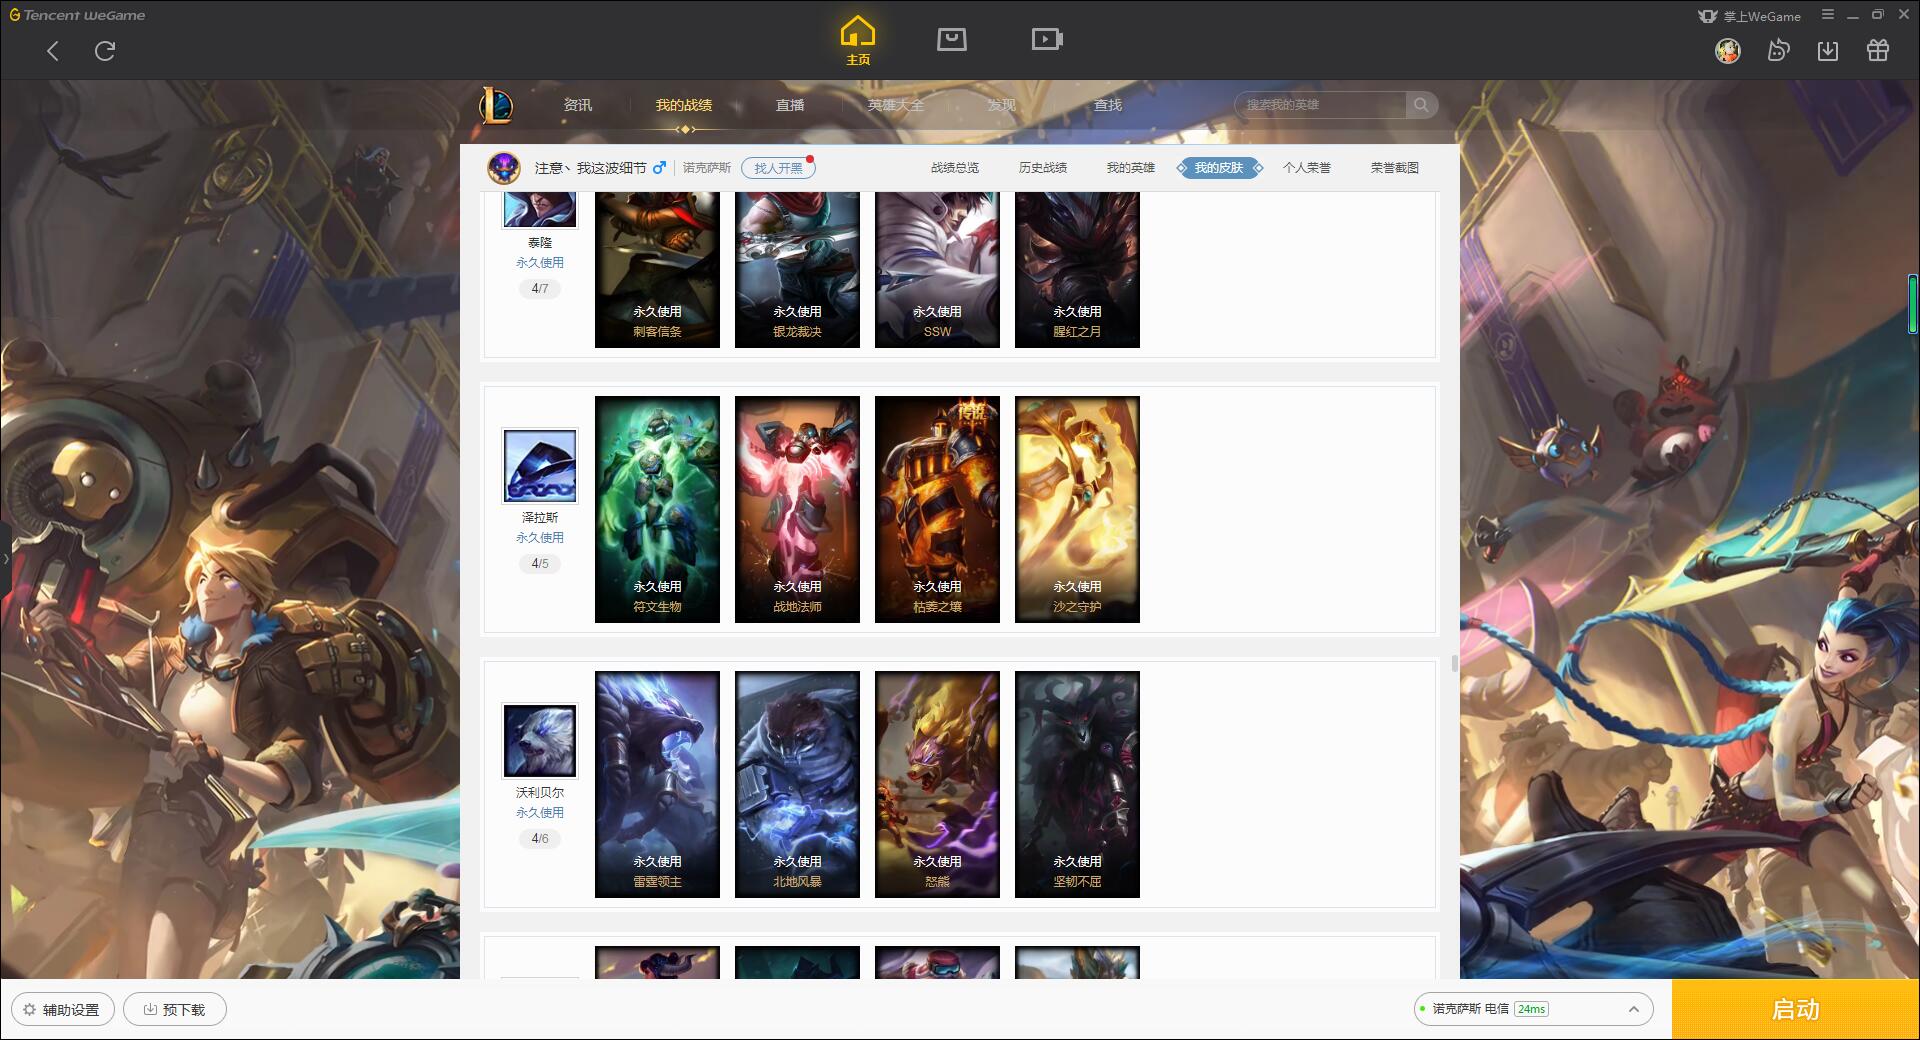Click the 4/6 skin count for 沃利贝尔
Screen dimensions: 1920x1040
coord(540,839)
